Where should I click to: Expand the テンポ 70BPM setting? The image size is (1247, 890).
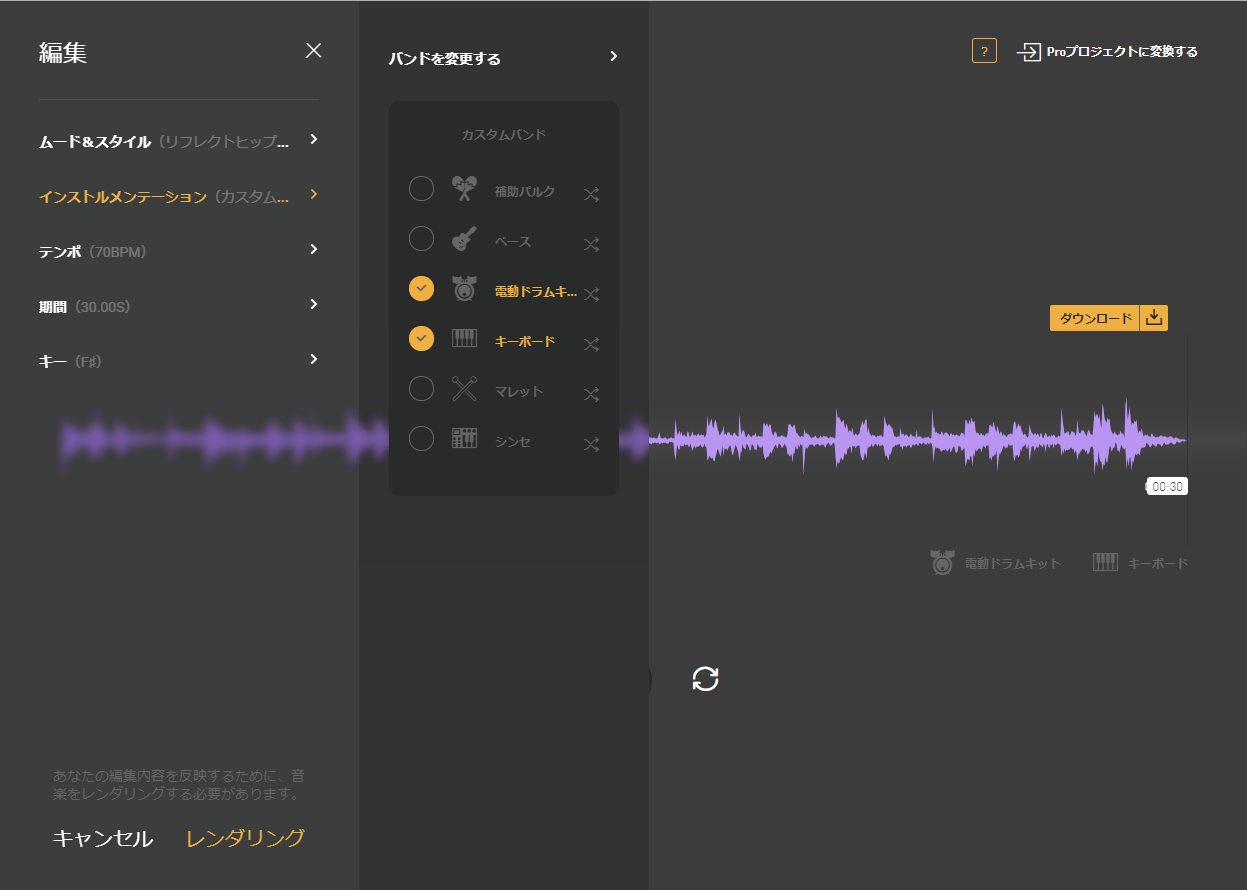179,251
